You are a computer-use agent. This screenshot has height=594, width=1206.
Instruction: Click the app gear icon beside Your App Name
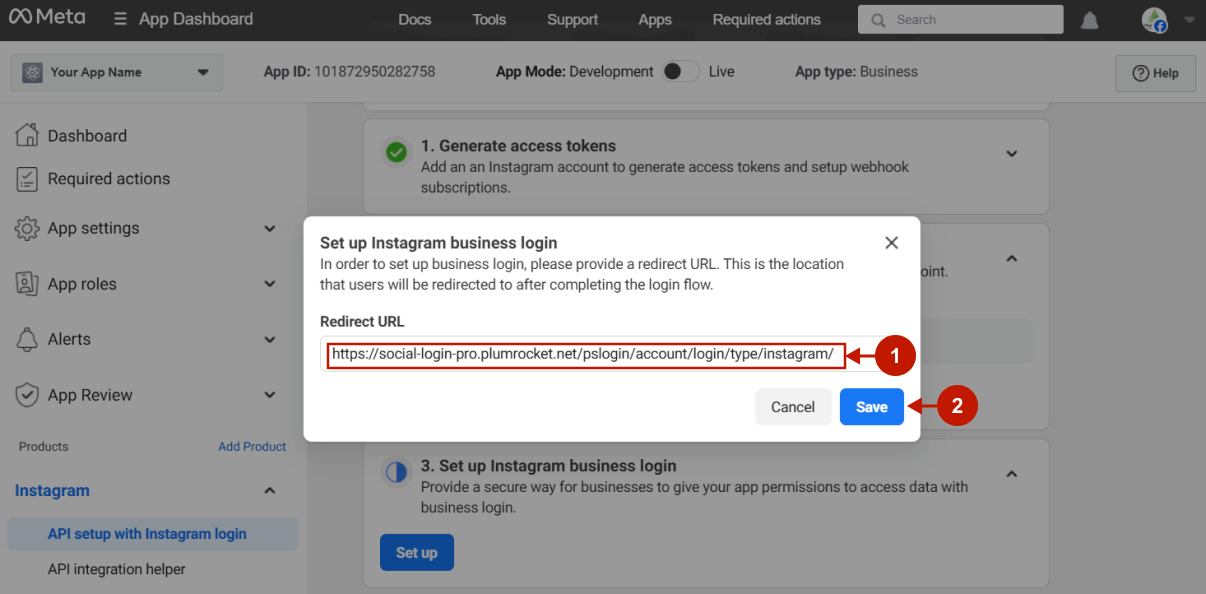pyautogui.click(x=32, y=72)
